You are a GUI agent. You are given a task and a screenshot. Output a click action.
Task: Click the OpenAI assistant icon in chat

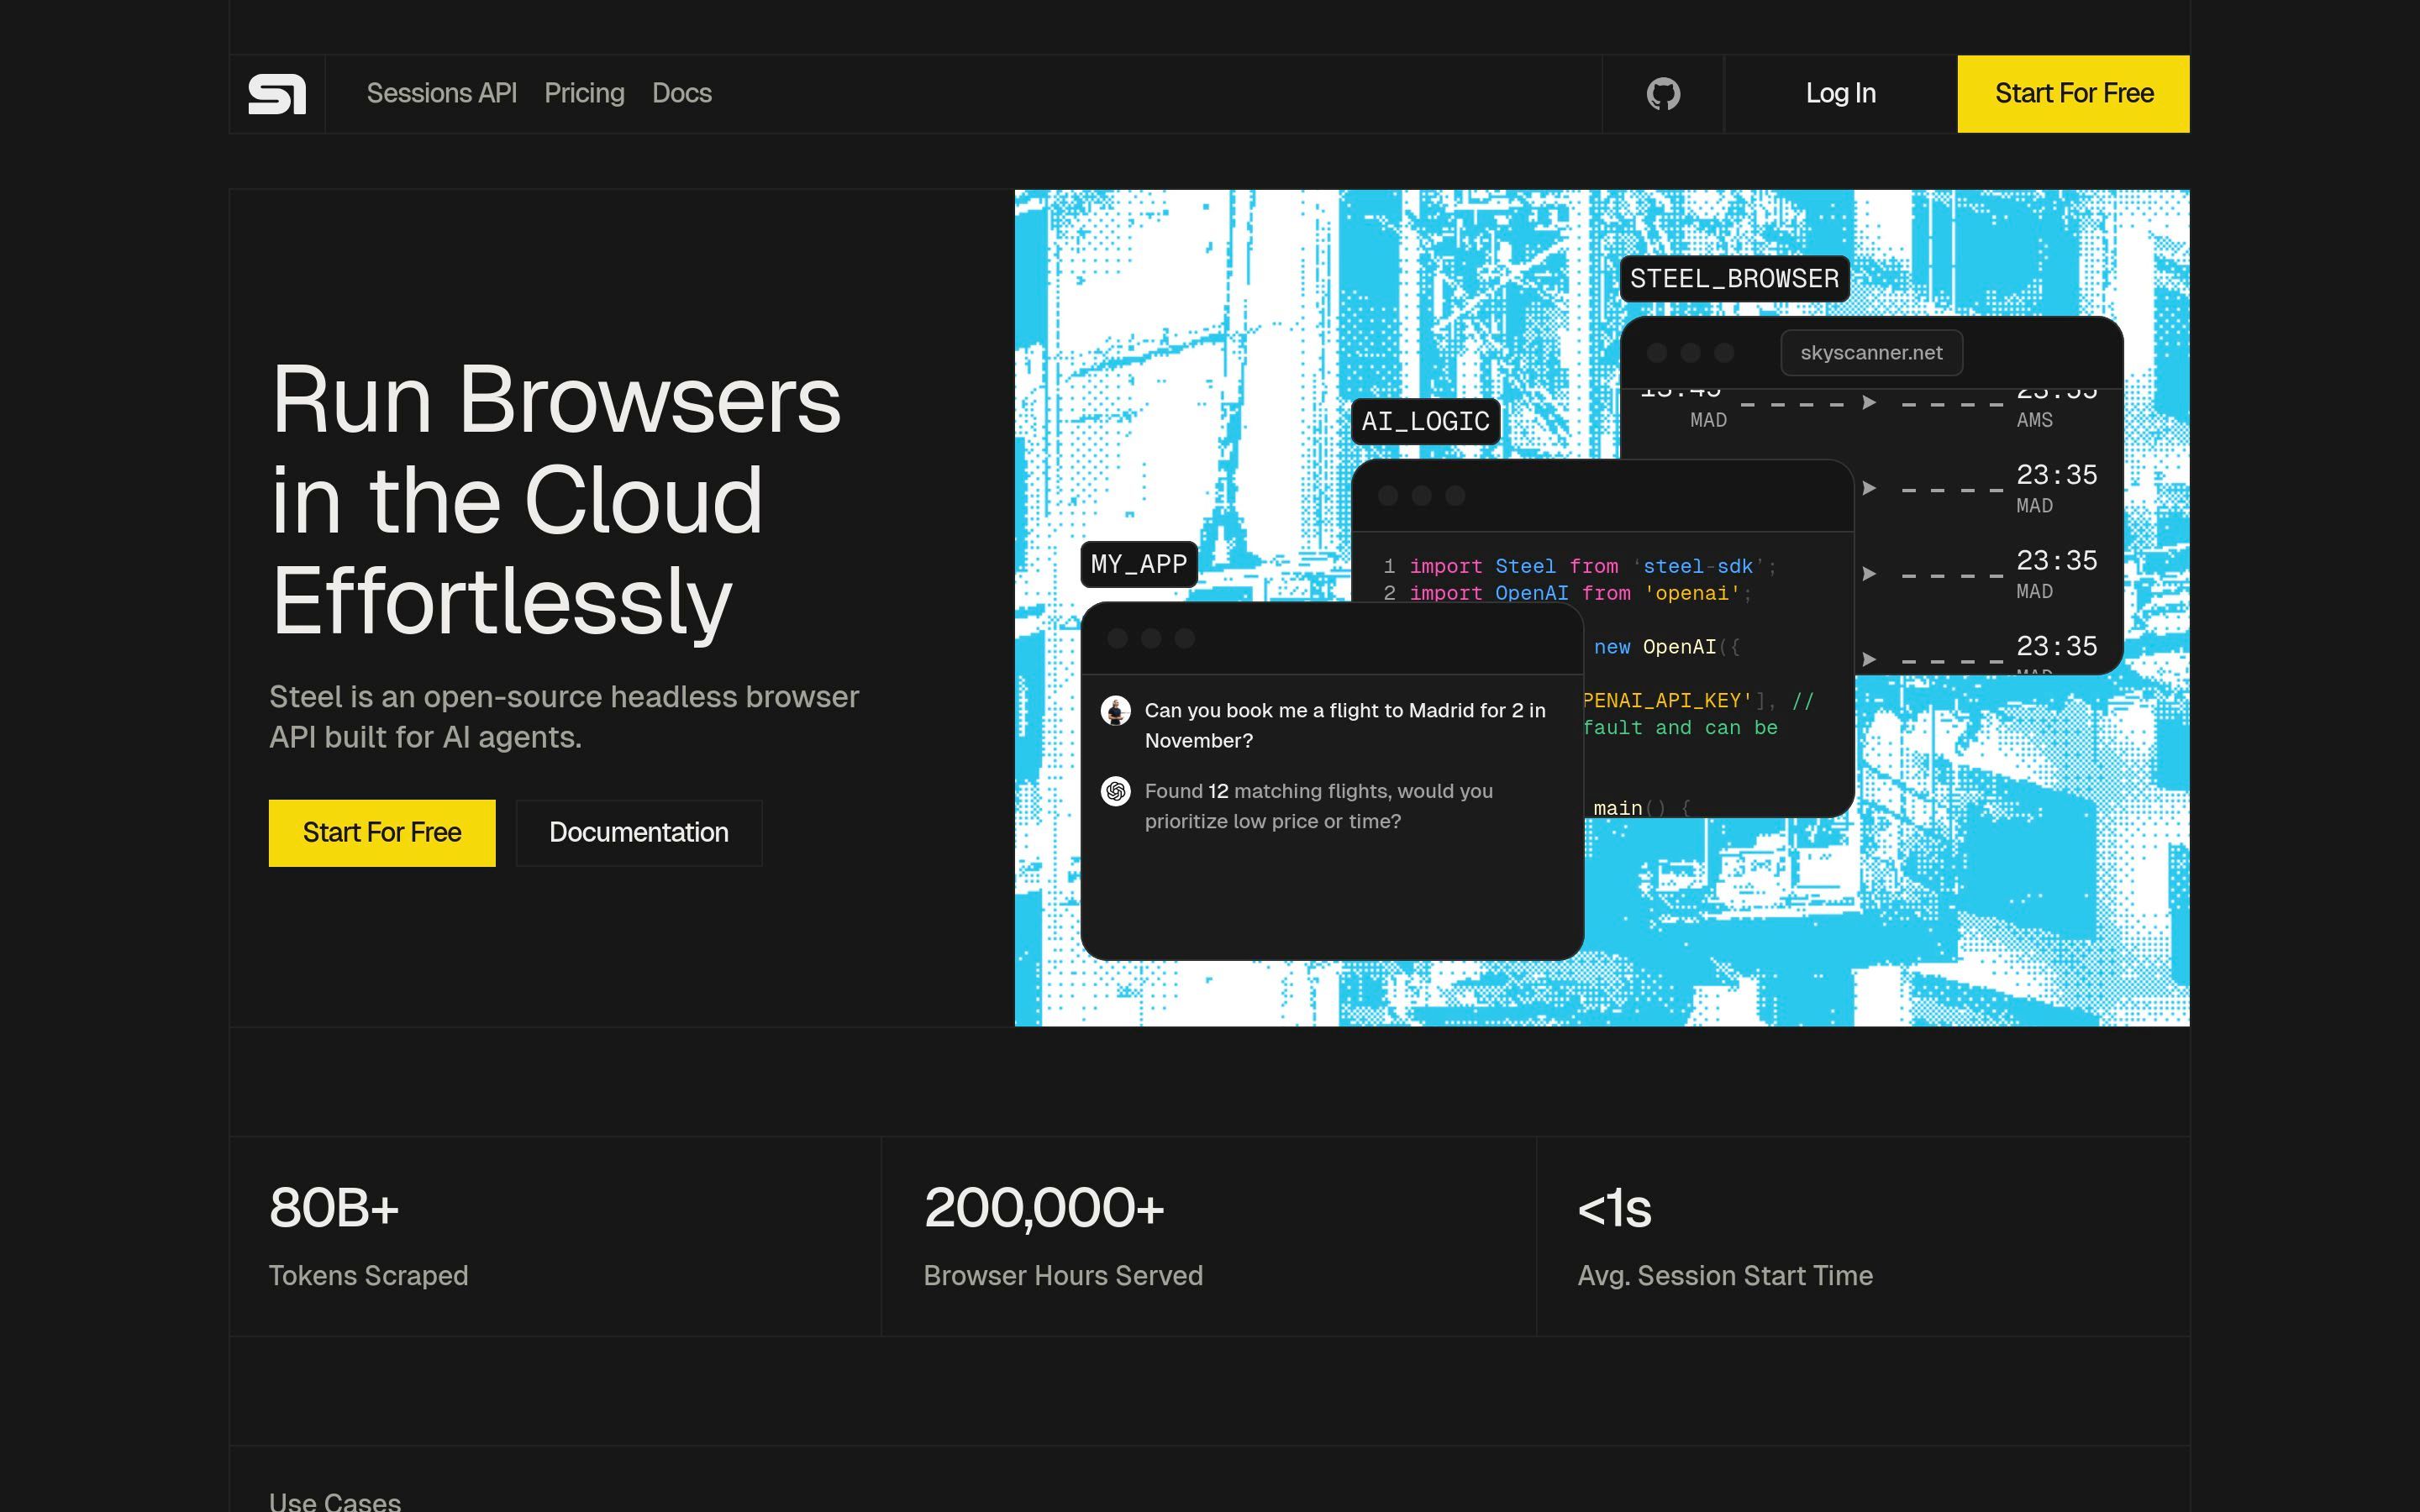click(1115, 791)
